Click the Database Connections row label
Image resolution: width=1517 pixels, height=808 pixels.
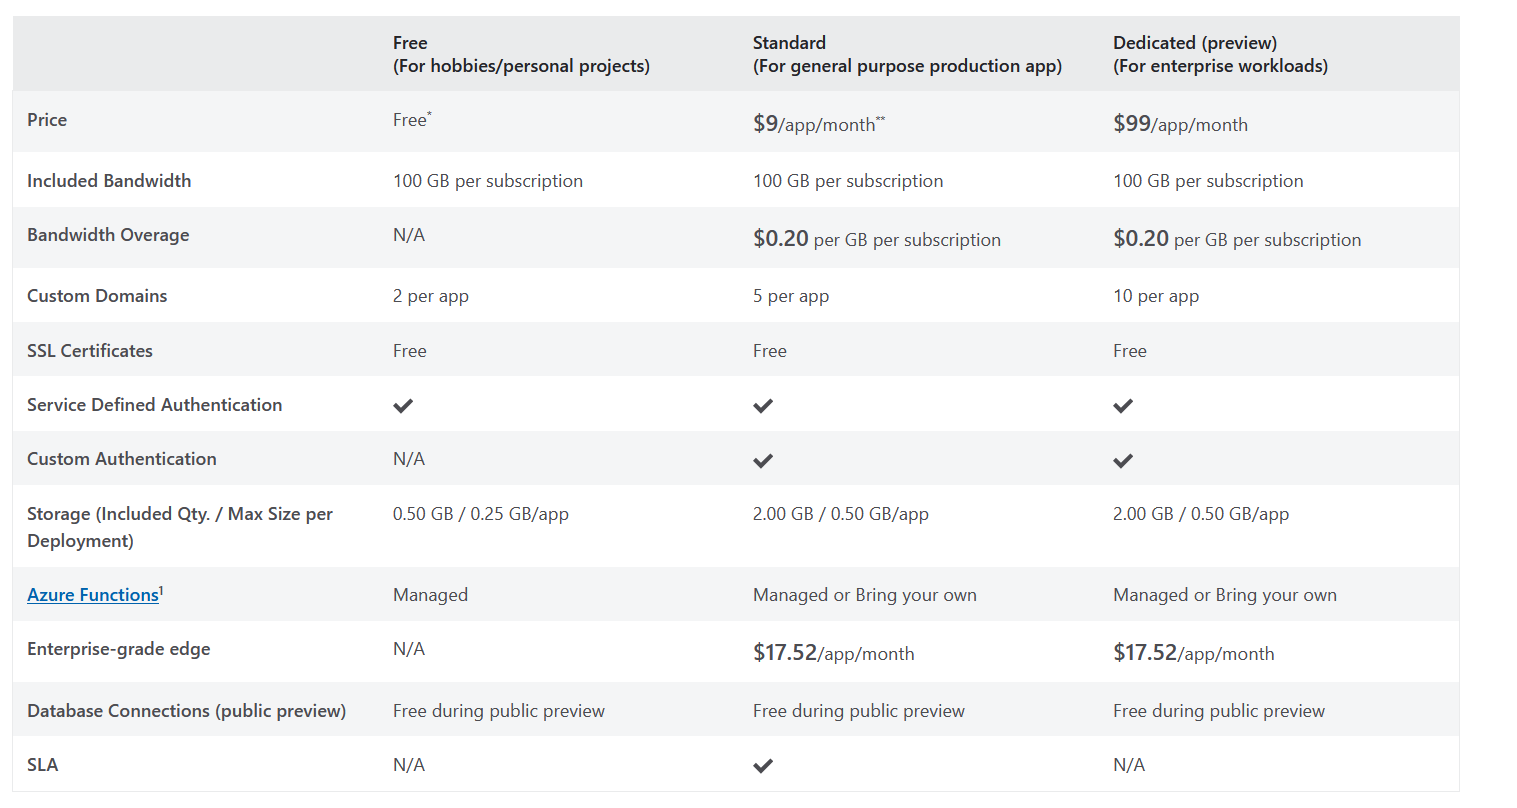(x=186, y=711)
